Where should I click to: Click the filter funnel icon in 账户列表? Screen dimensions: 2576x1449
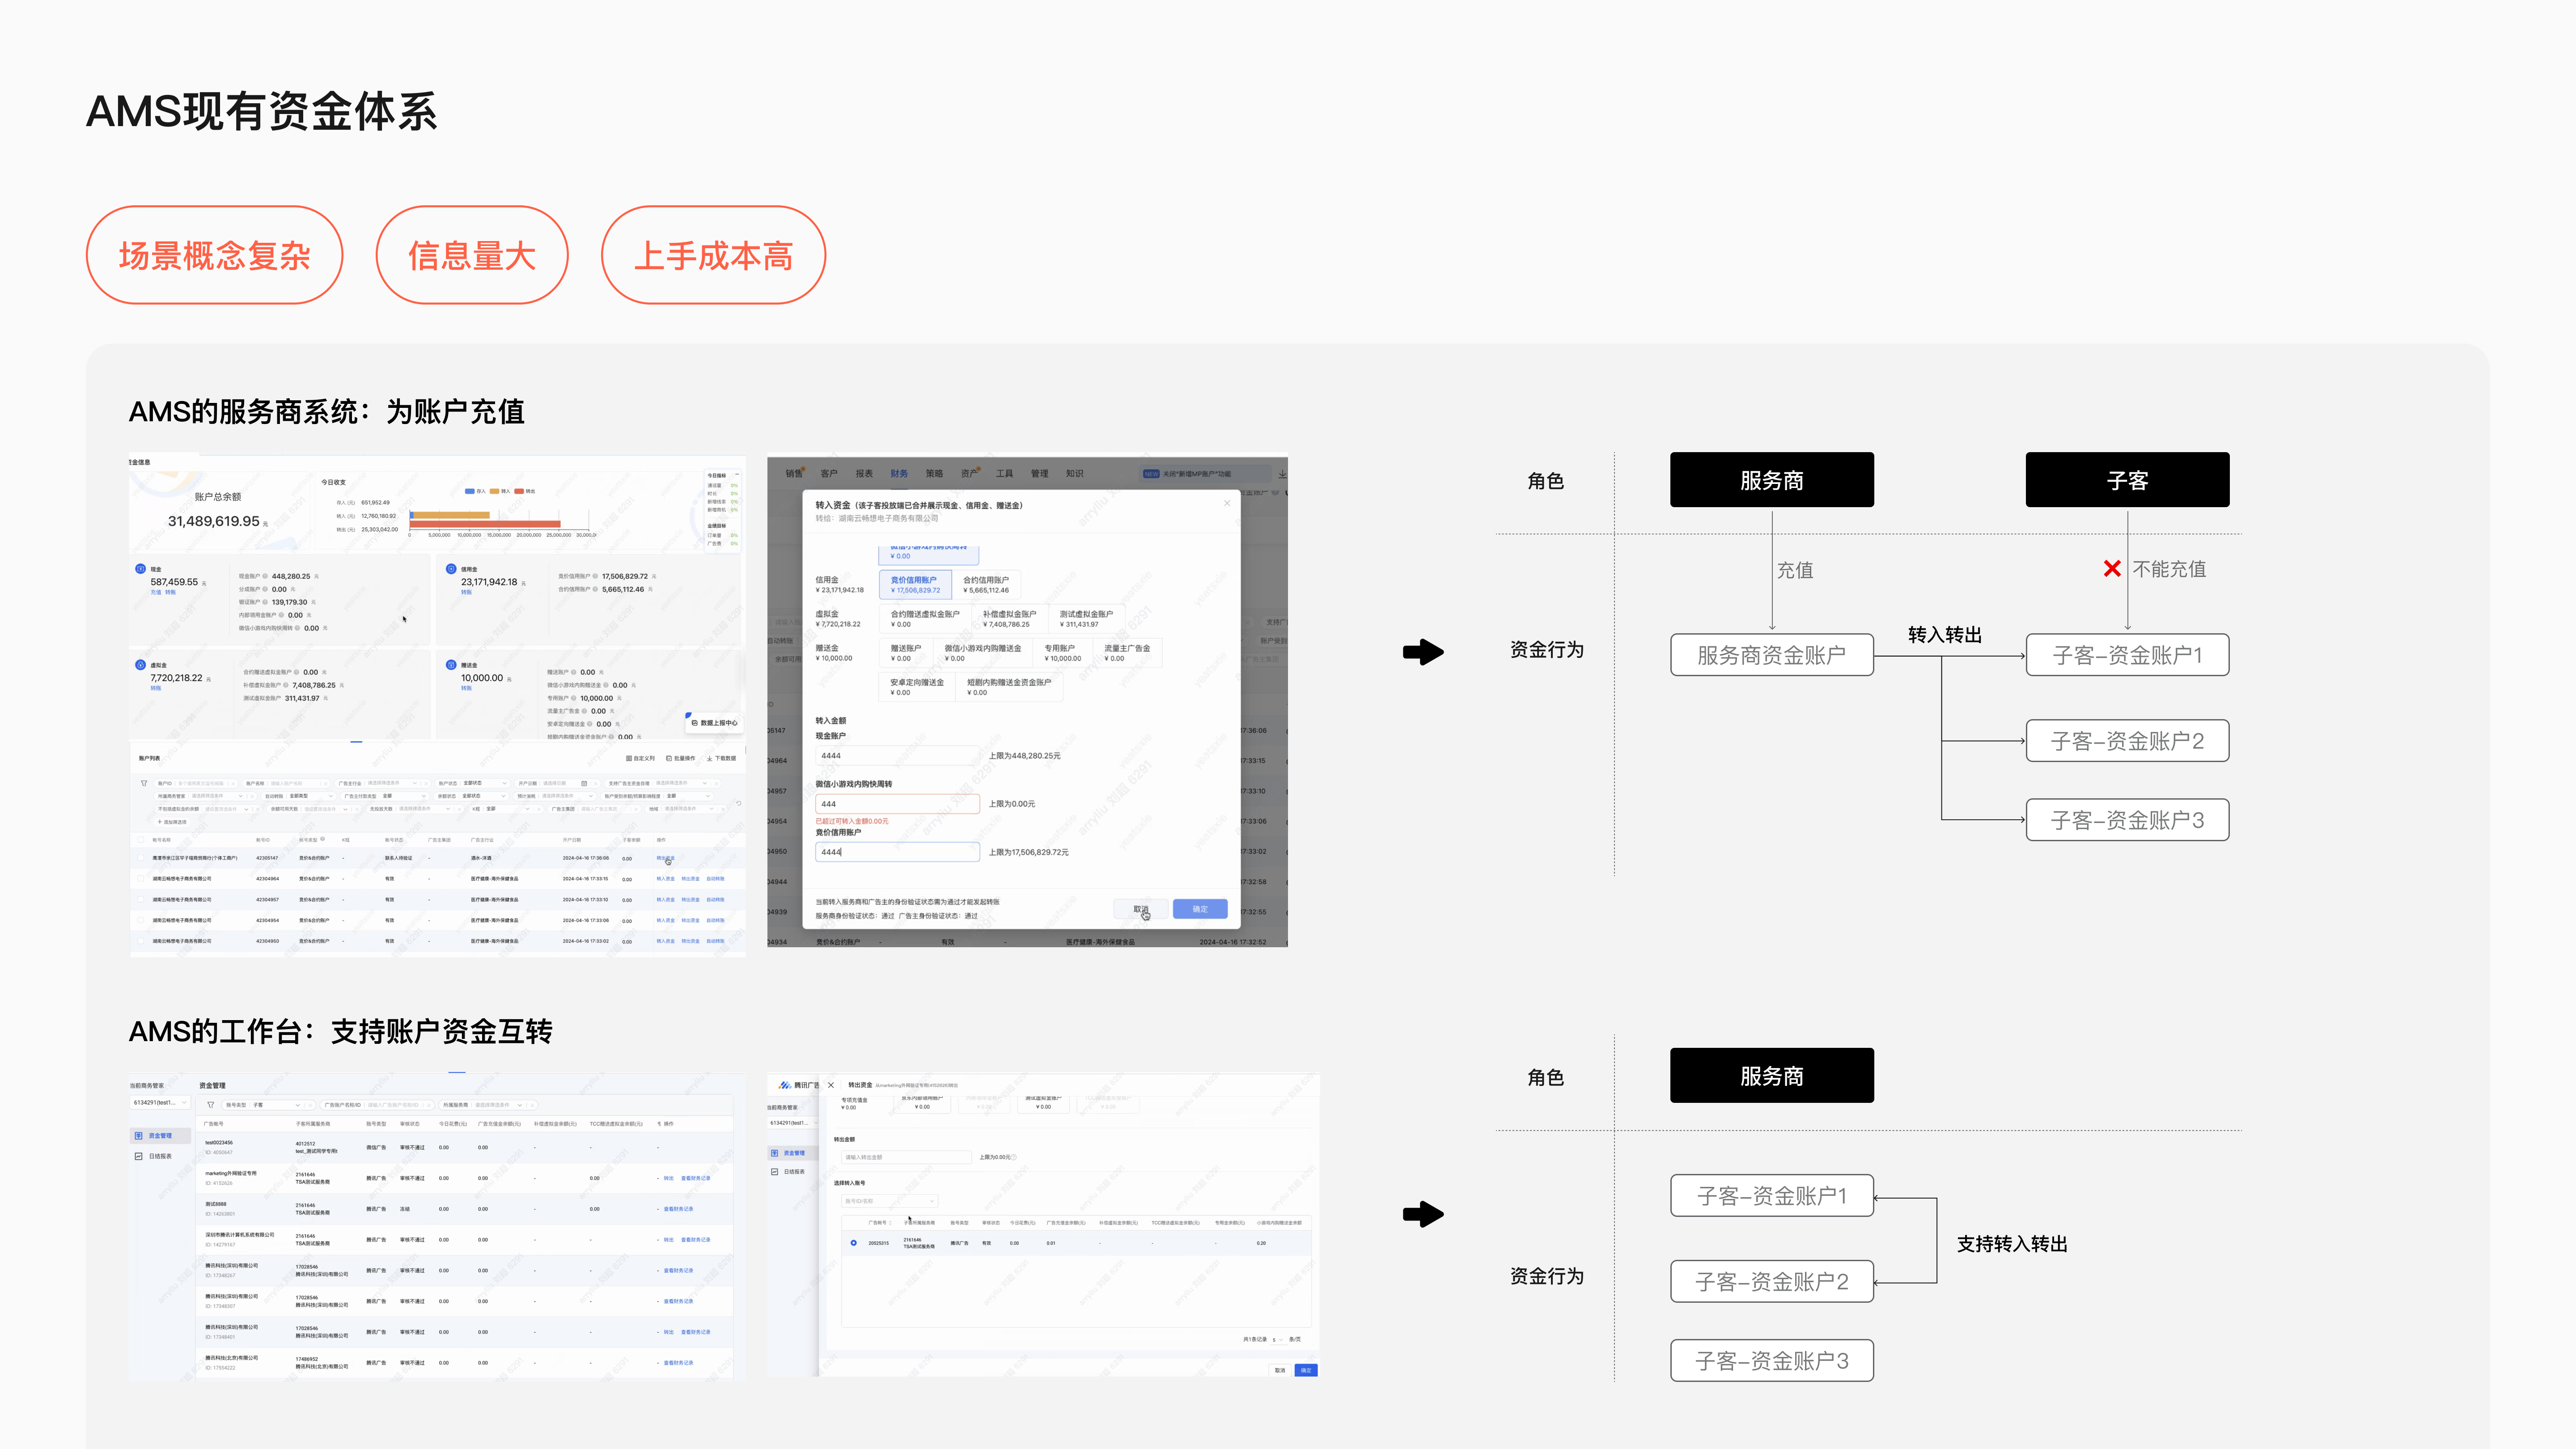pyautogui.click(x=144, y=783)
